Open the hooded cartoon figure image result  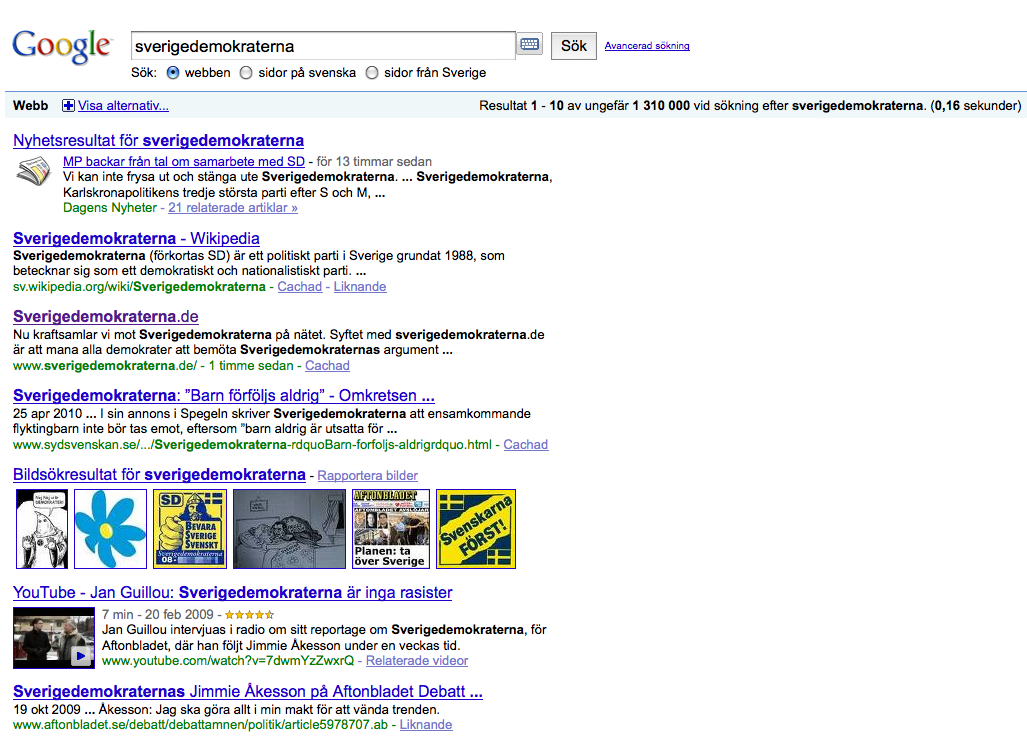[42, 528]
